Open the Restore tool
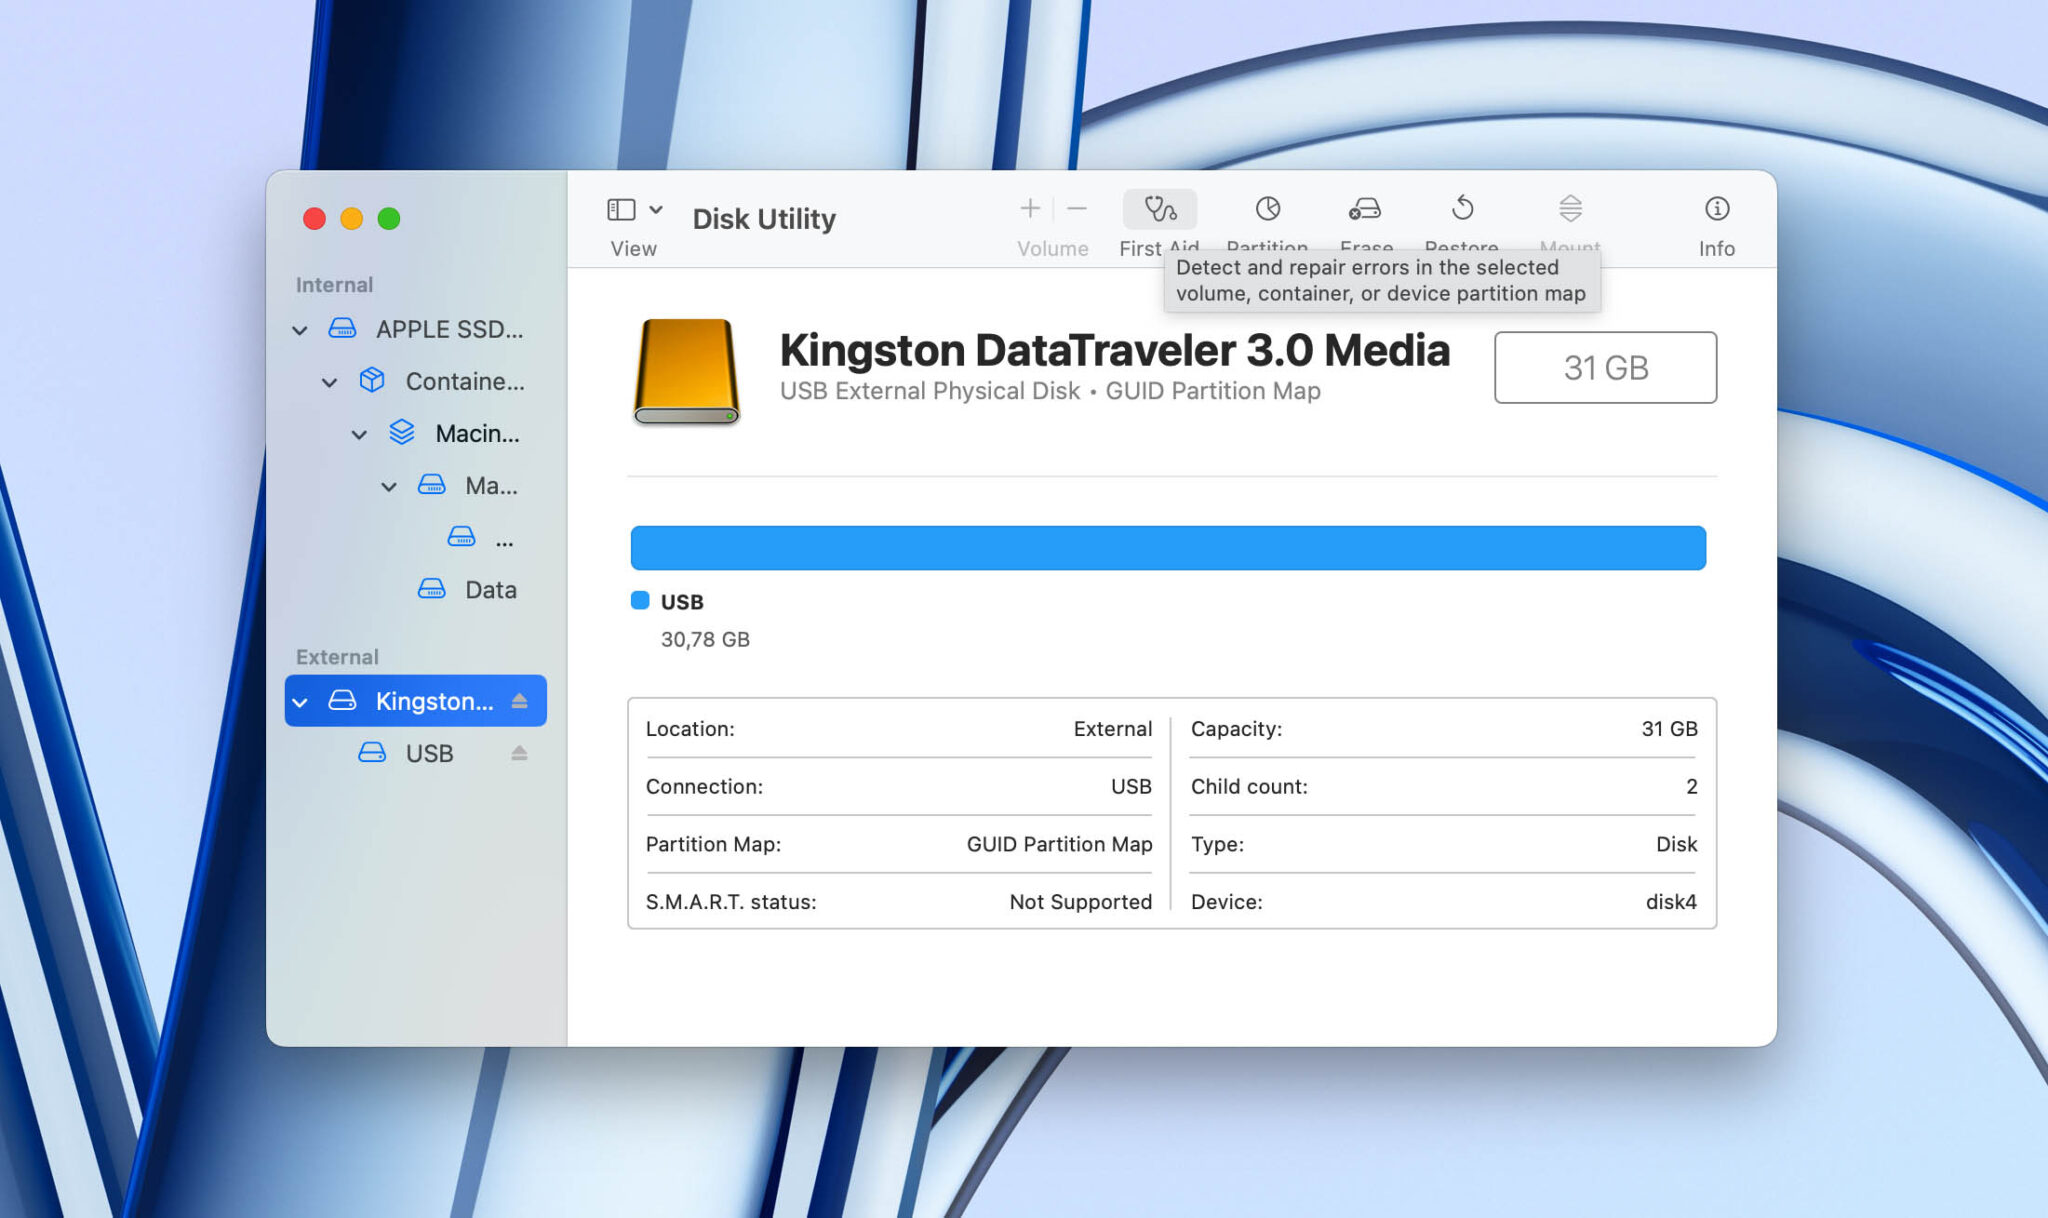2048x1218 pixels. (1462, 210)
